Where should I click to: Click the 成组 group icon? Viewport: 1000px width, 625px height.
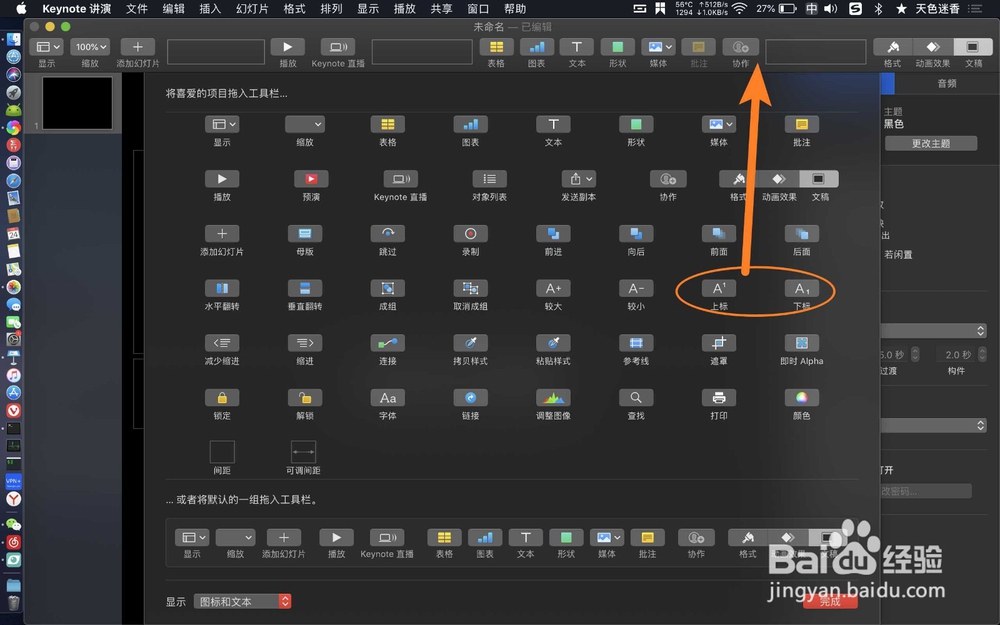tap(388, 288)
